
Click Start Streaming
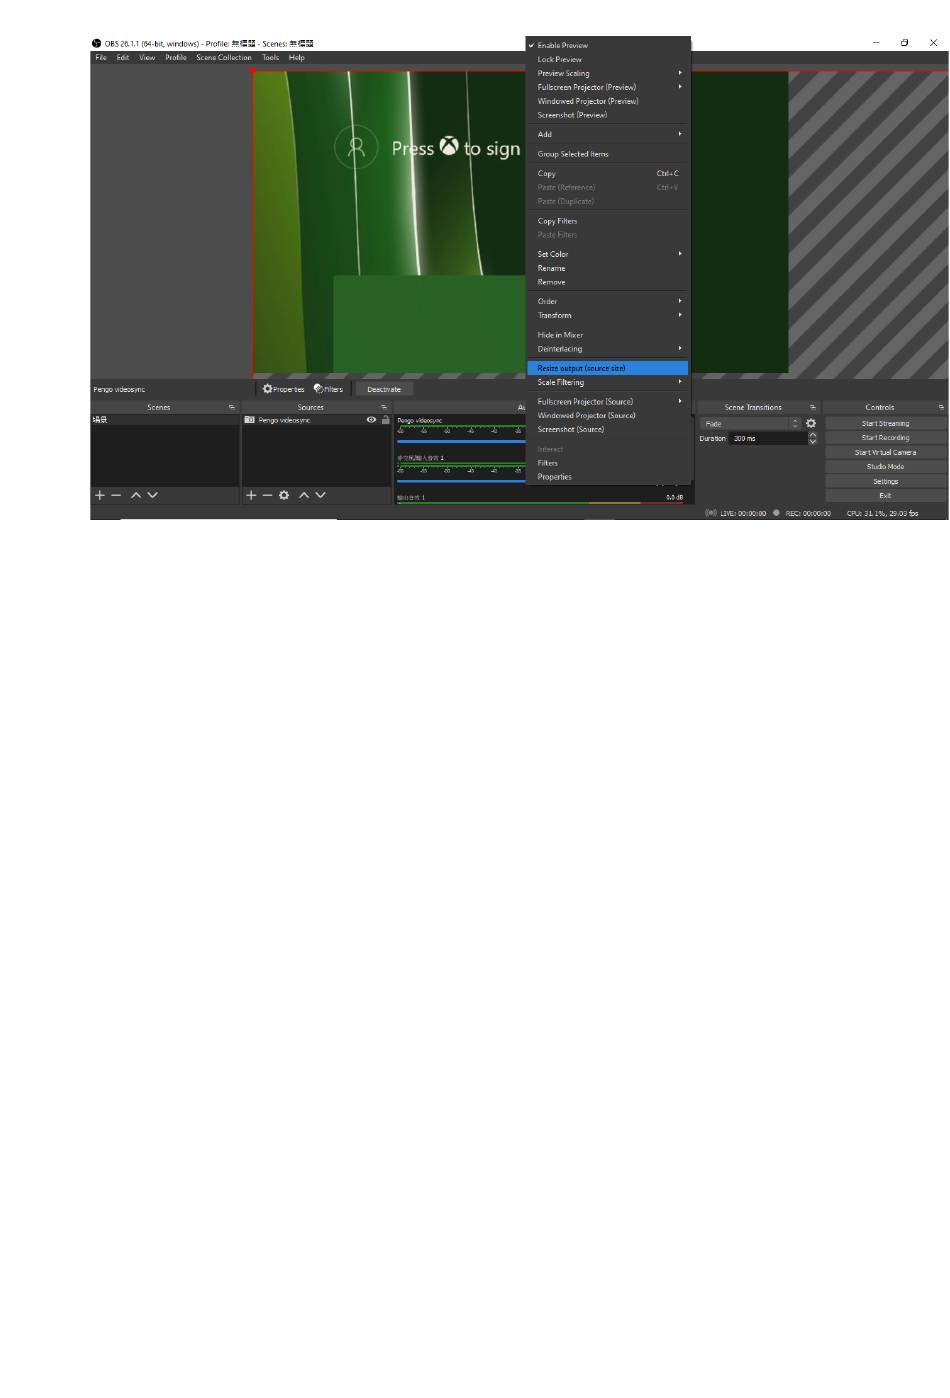pyautogui.click(x=886, y=423)
